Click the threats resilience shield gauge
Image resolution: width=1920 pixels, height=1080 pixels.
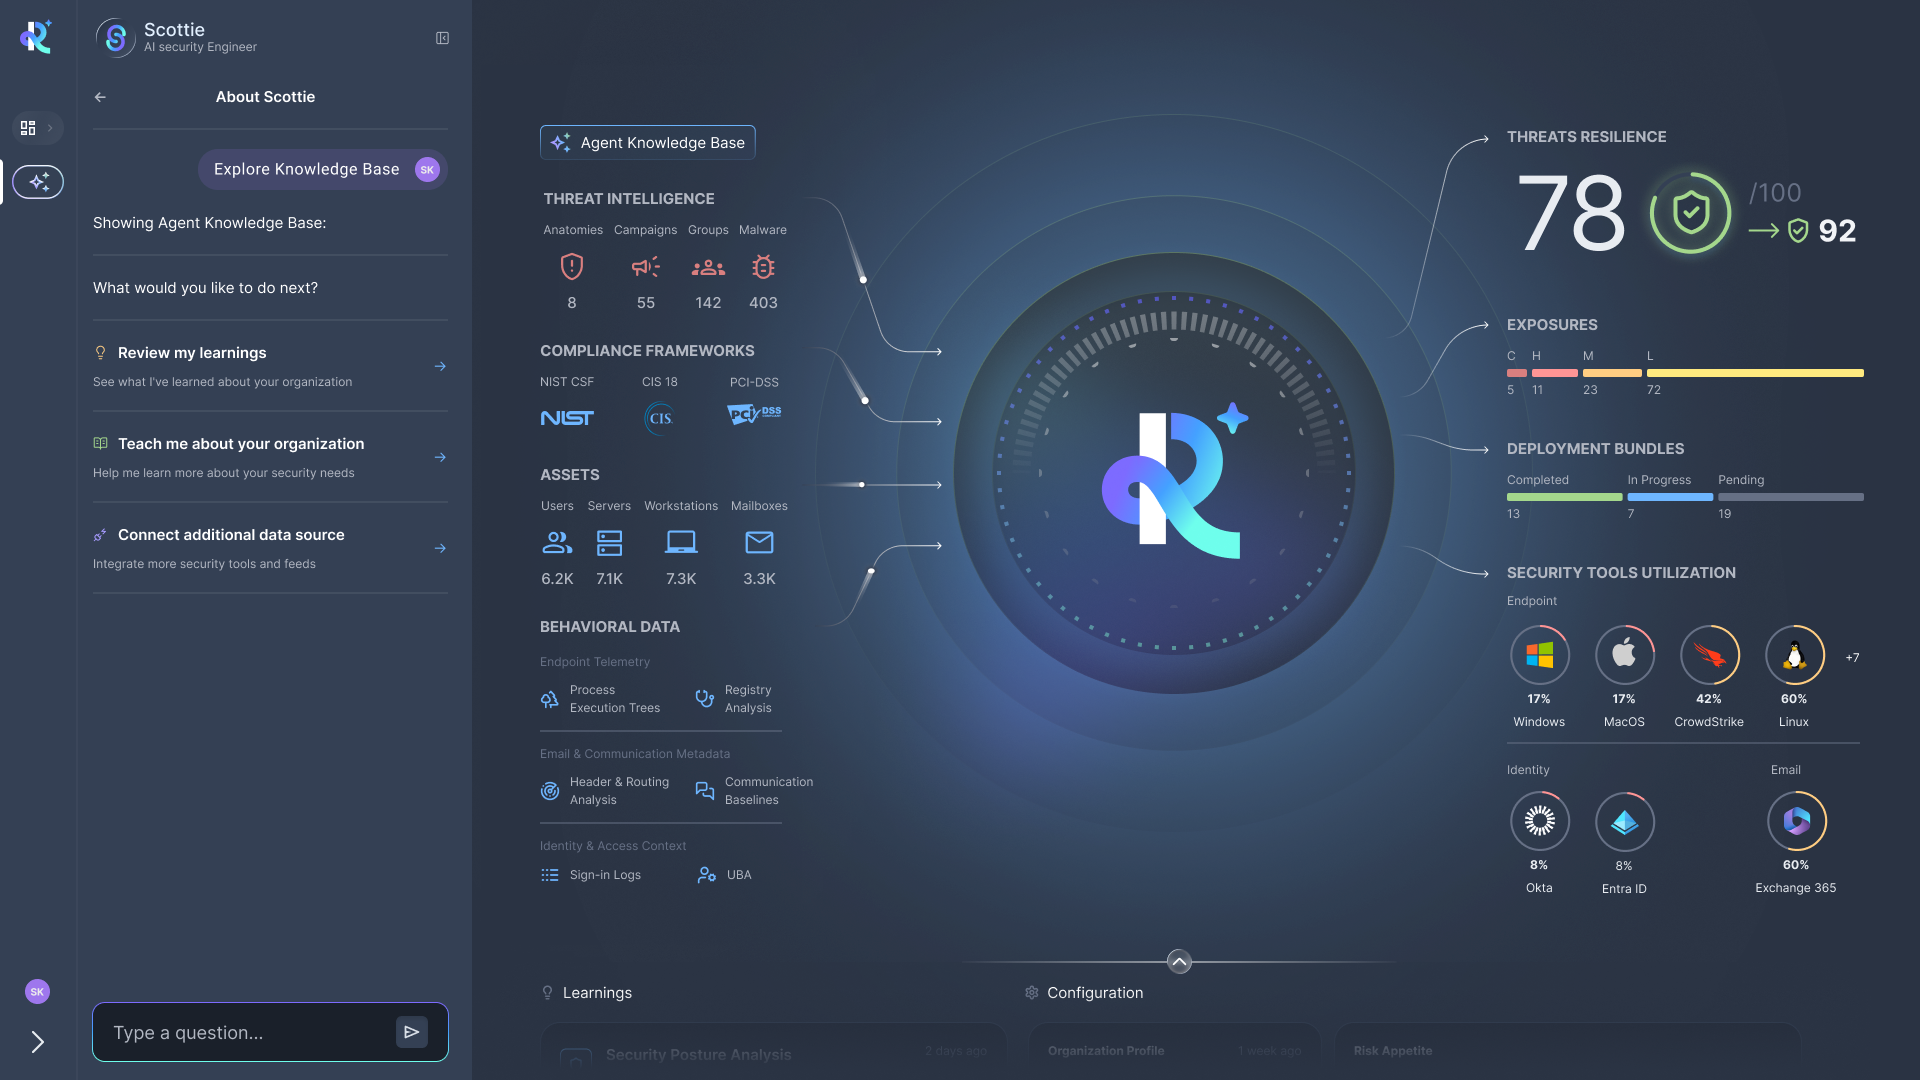(x=1690, y=213)
